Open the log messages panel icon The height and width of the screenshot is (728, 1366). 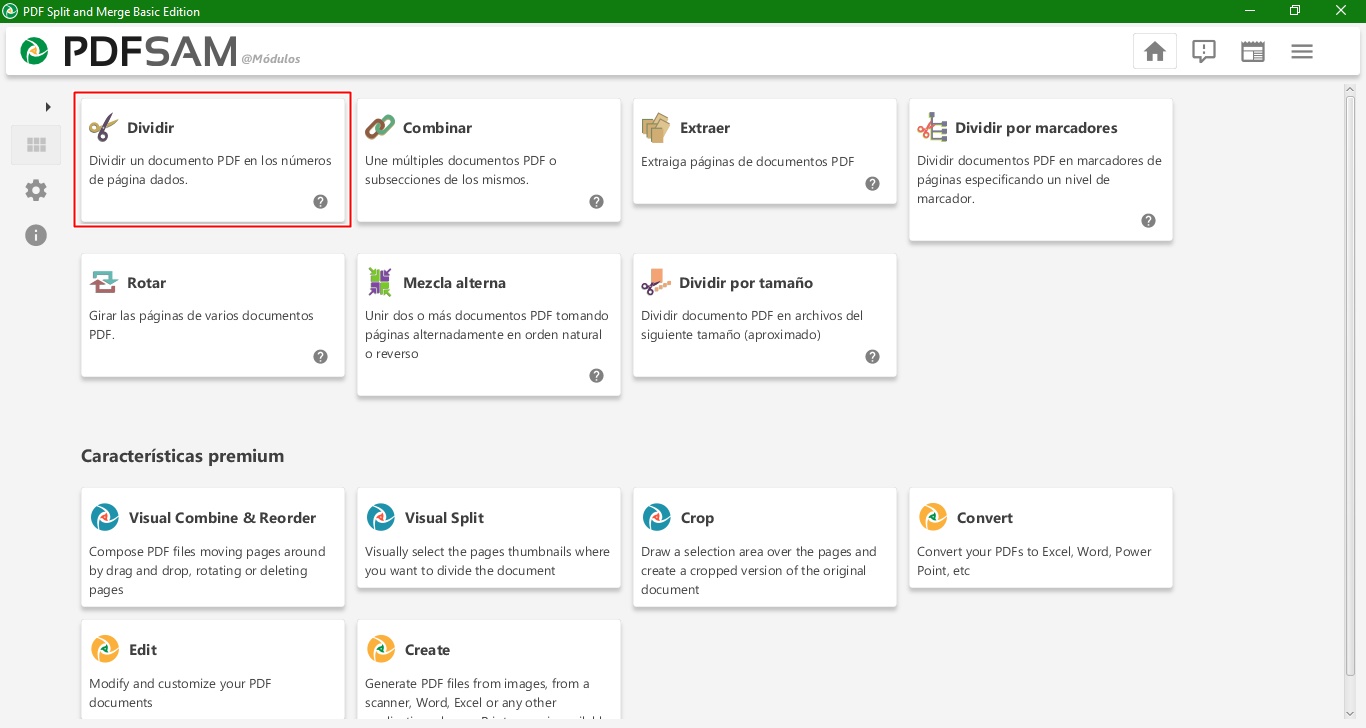(x=1204, y=51)
